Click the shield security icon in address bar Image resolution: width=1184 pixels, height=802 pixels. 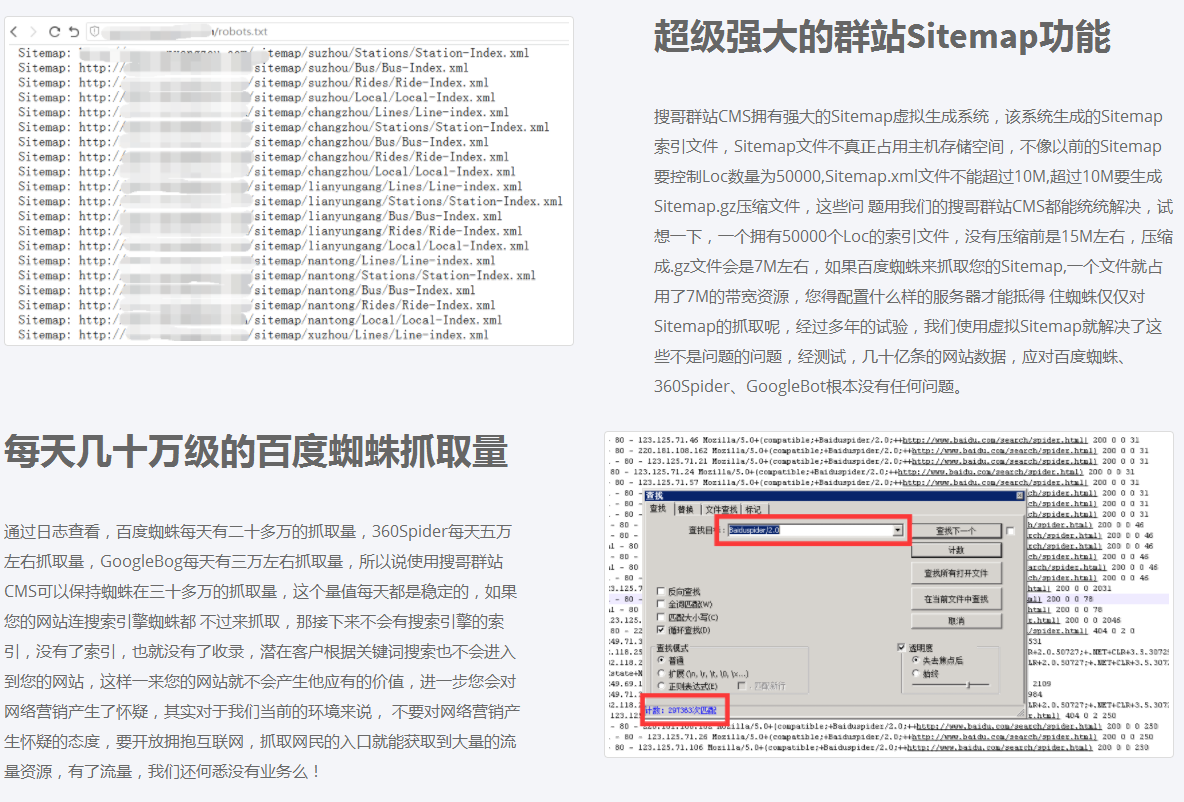[94, 32]
